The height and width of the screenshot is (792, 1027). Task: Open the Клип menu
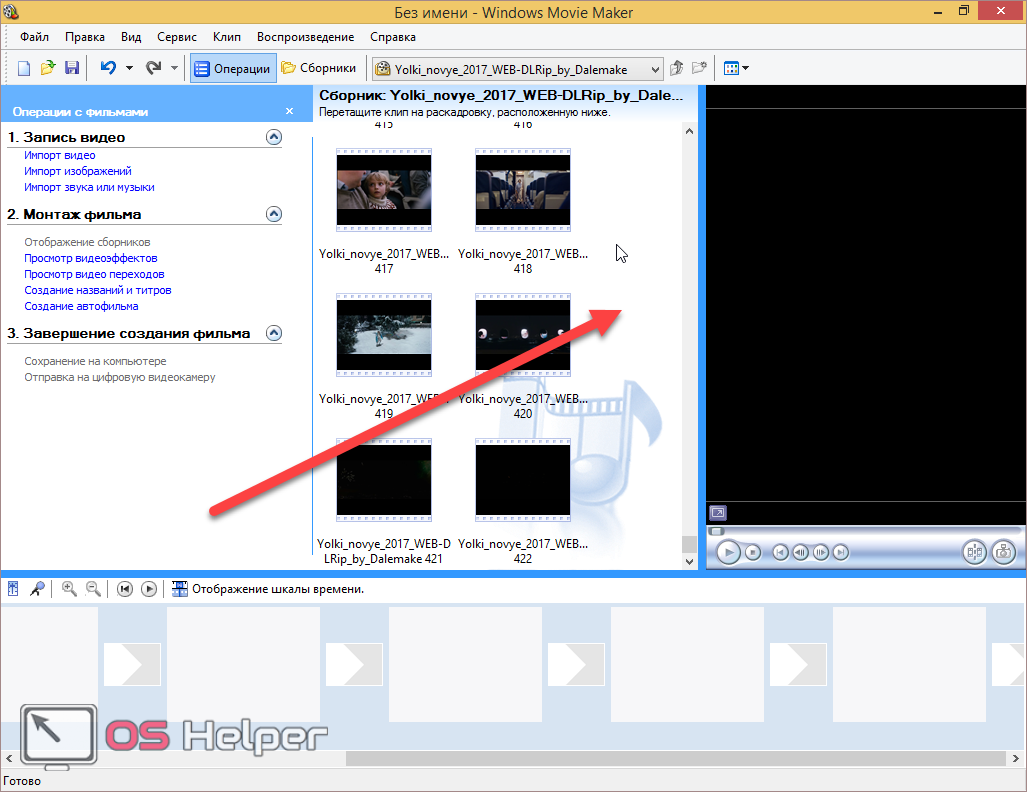point(227,37)
